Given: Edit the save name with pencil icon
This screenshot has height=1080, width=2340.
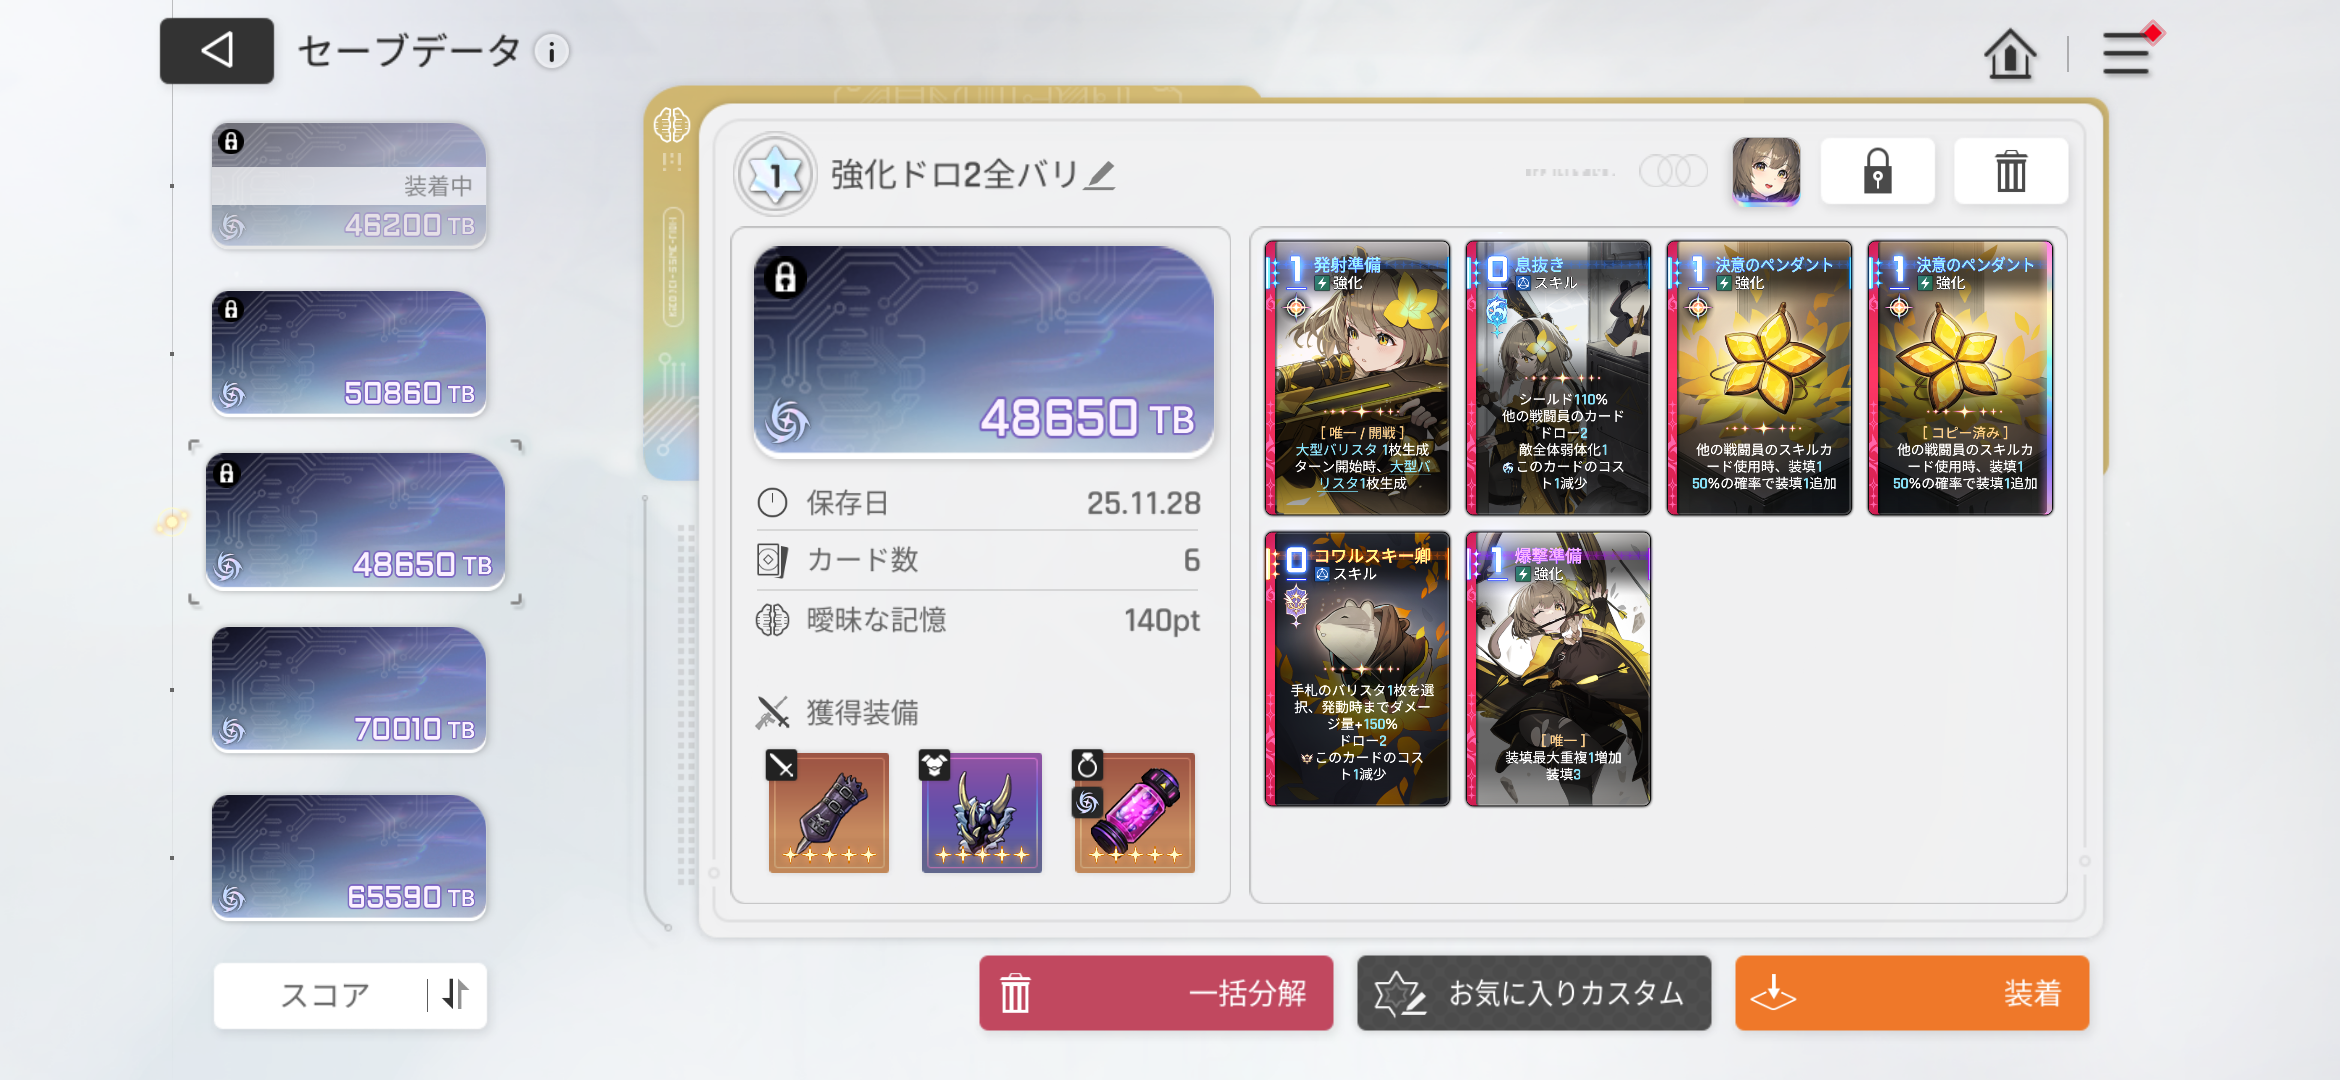Looking at the screenshot, I should coord(1100,175).
